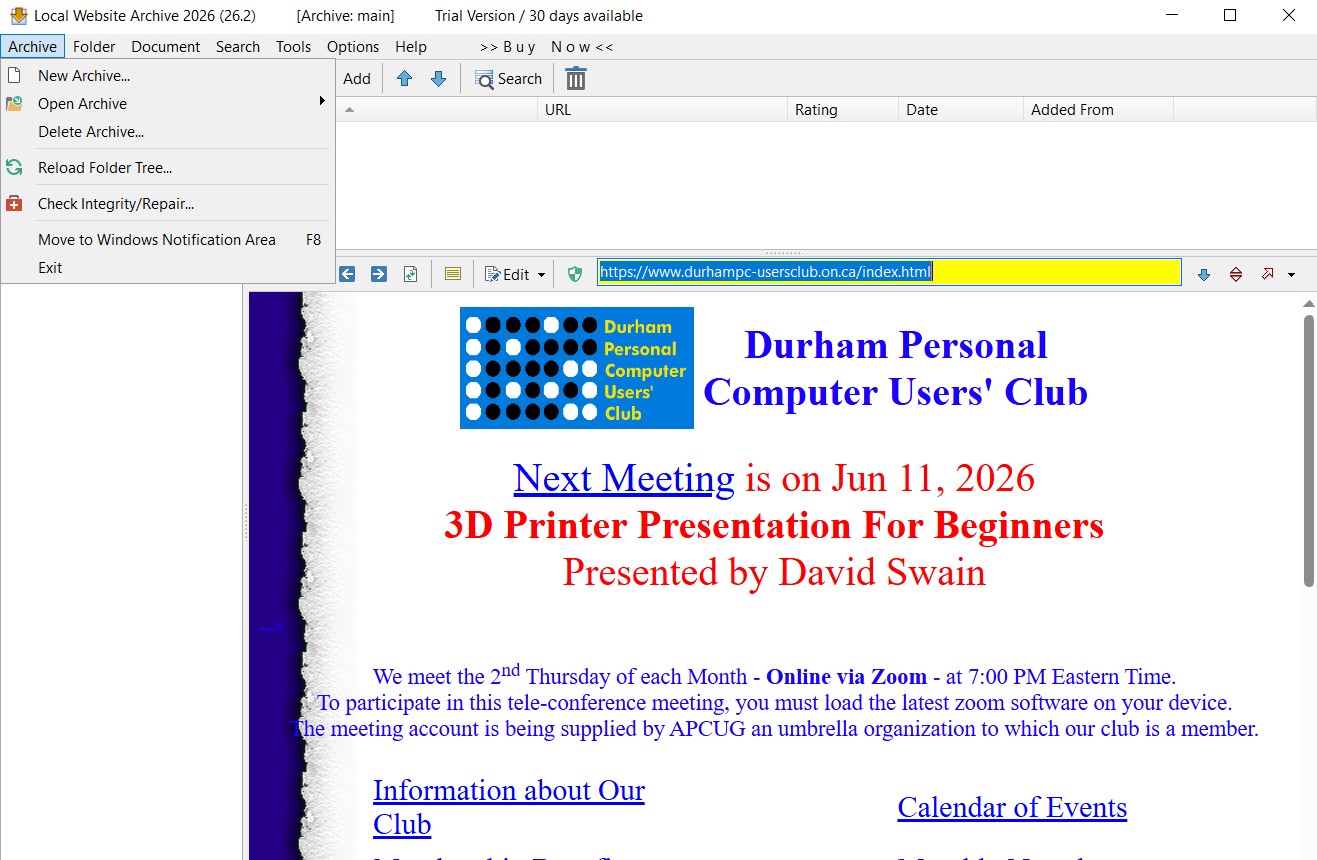Image resolution: width=1317 pixels, height=860 pixels.
Task: Click the URL address field
Action: click(x=889, y=272)
